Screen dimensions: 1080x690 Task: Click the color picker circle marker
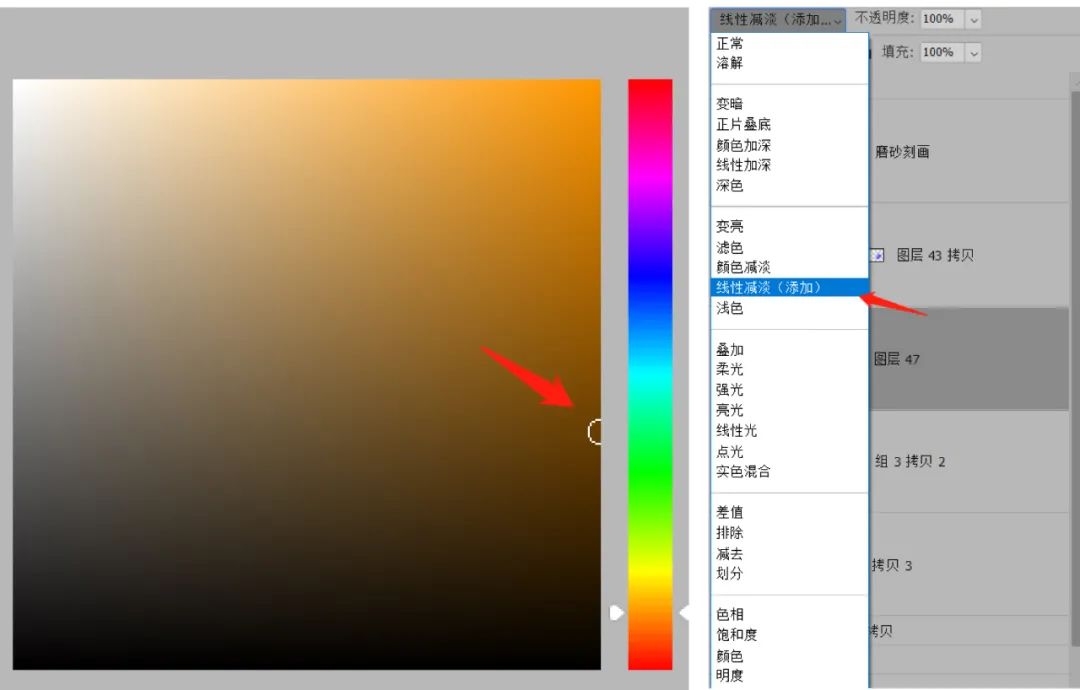(x=596, y=431)
